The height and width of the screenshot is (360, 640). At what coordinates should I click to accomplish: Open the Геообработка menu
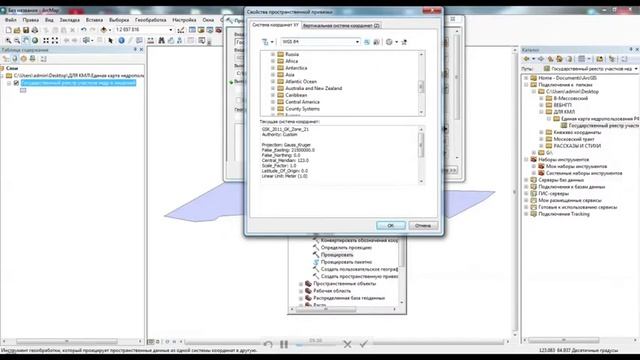click(151, 20)
